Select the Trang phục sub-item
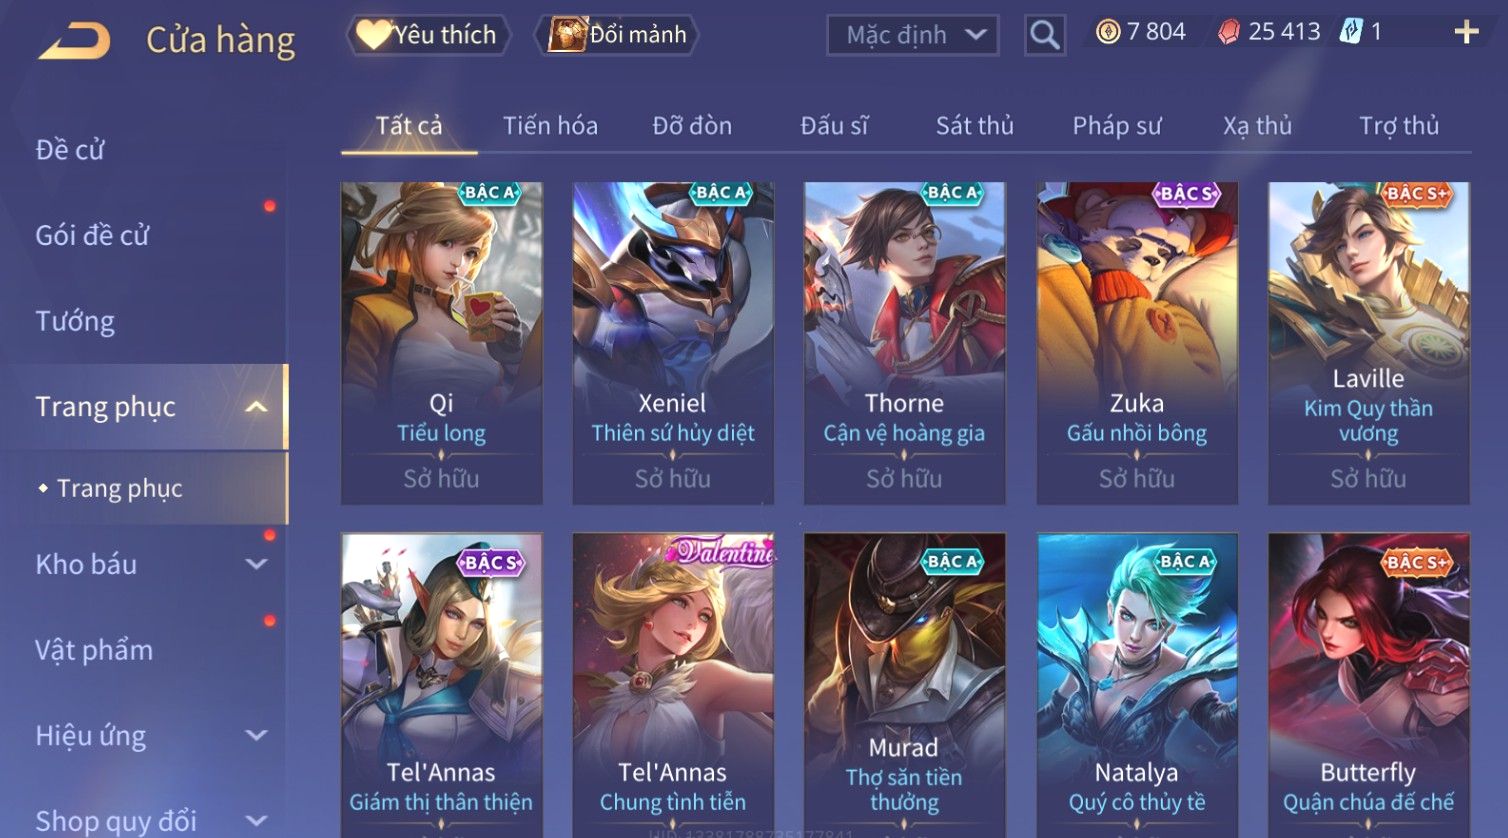Screen dimensions: 1508x838 pos(119,488)
